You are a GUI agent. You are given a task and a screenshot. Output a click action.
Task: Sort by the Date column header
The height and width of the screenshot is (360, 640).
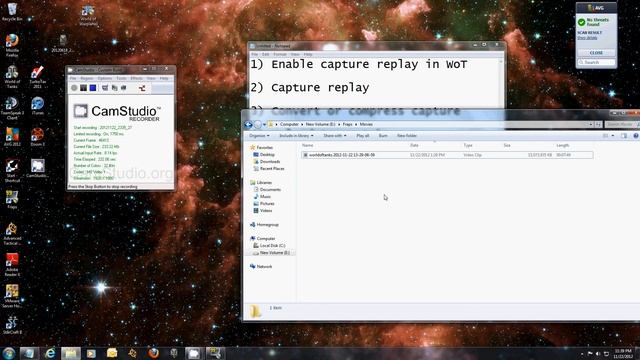tap(414, 145)
